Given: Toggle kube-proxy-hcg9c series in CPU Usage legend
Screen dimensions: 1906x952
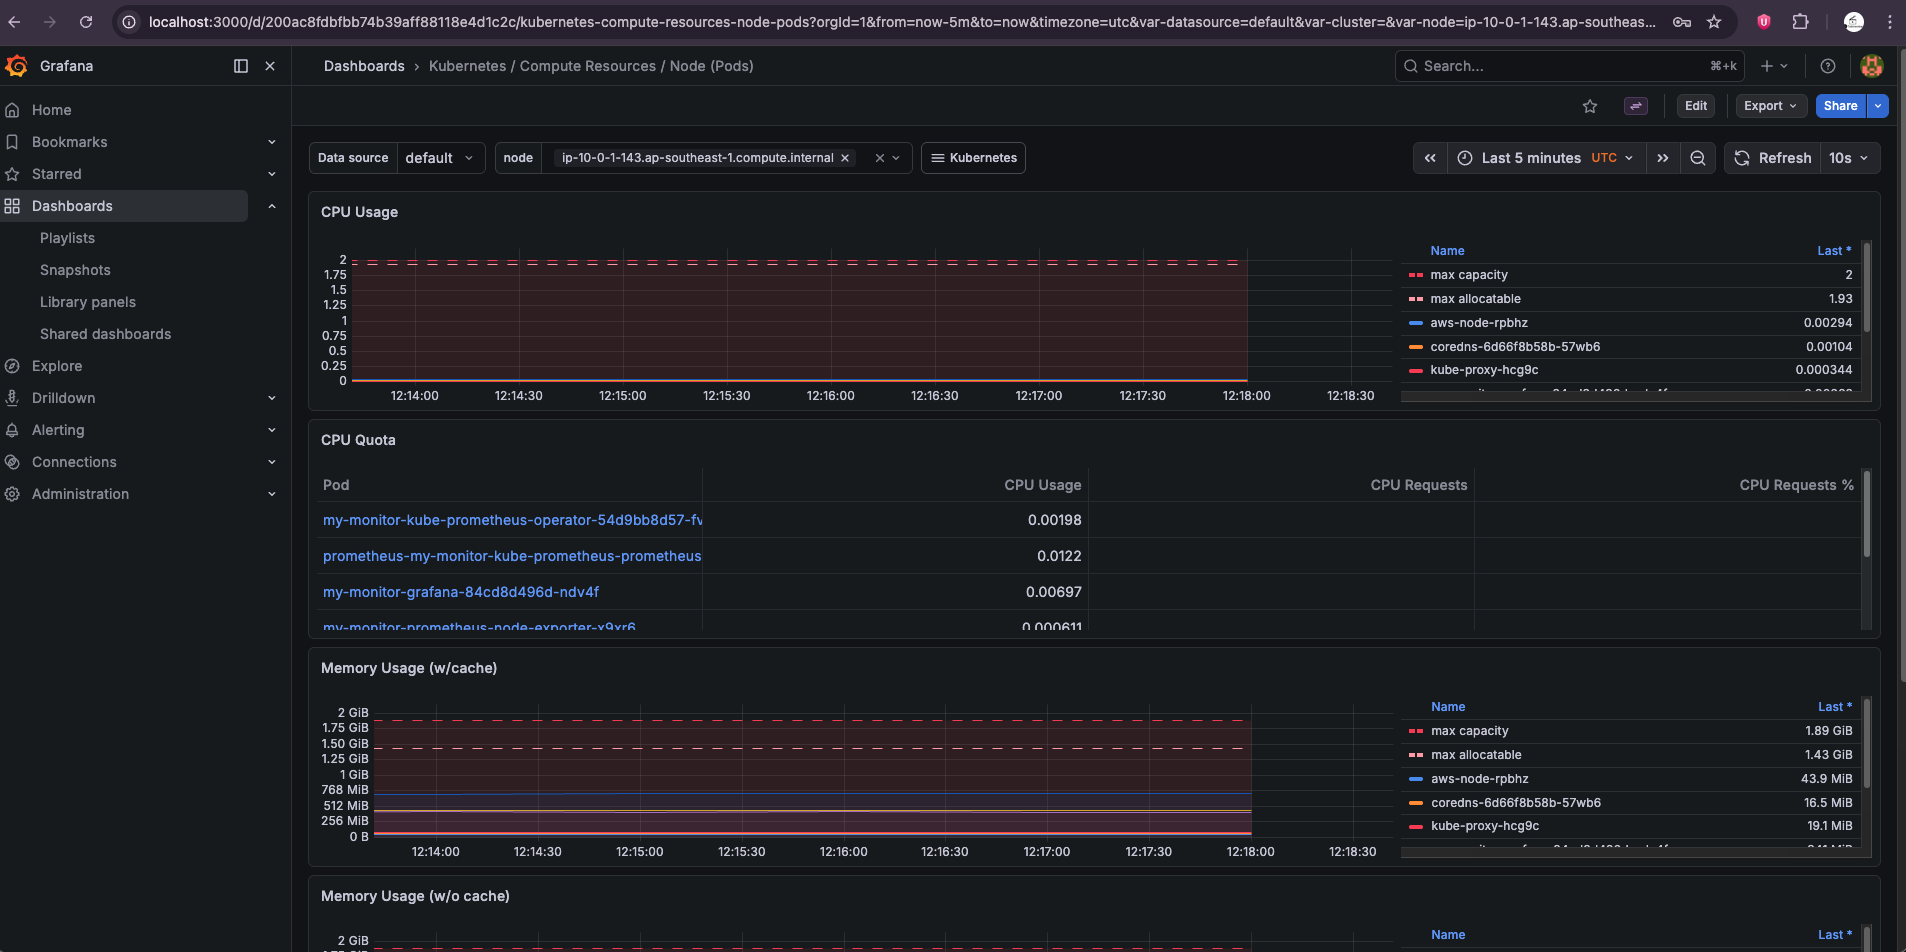Looking at the screenshot, I should pyautogui.click(x=1484, y=370).
